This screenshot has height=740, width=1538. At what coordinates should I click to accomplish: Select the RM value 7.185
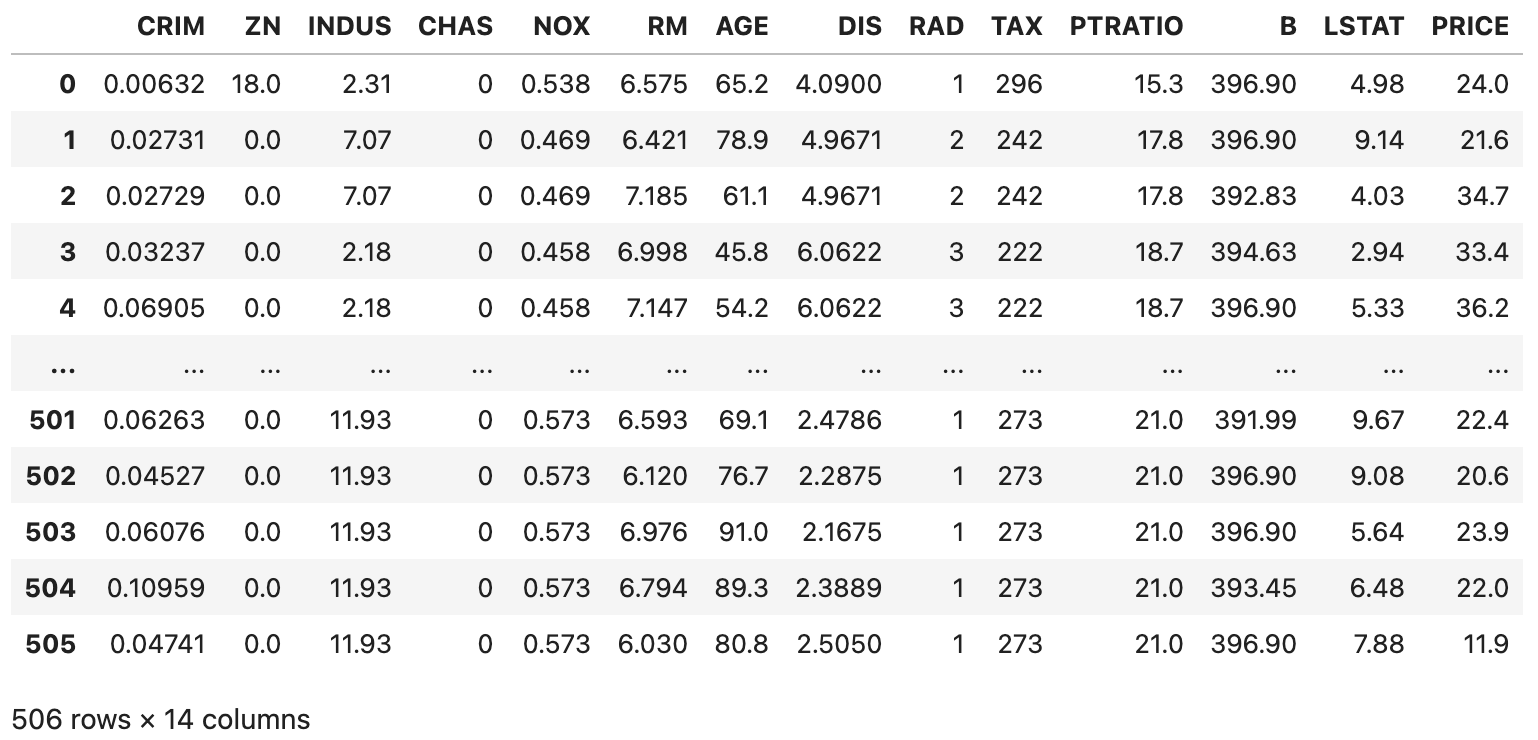tap(653, 196)
